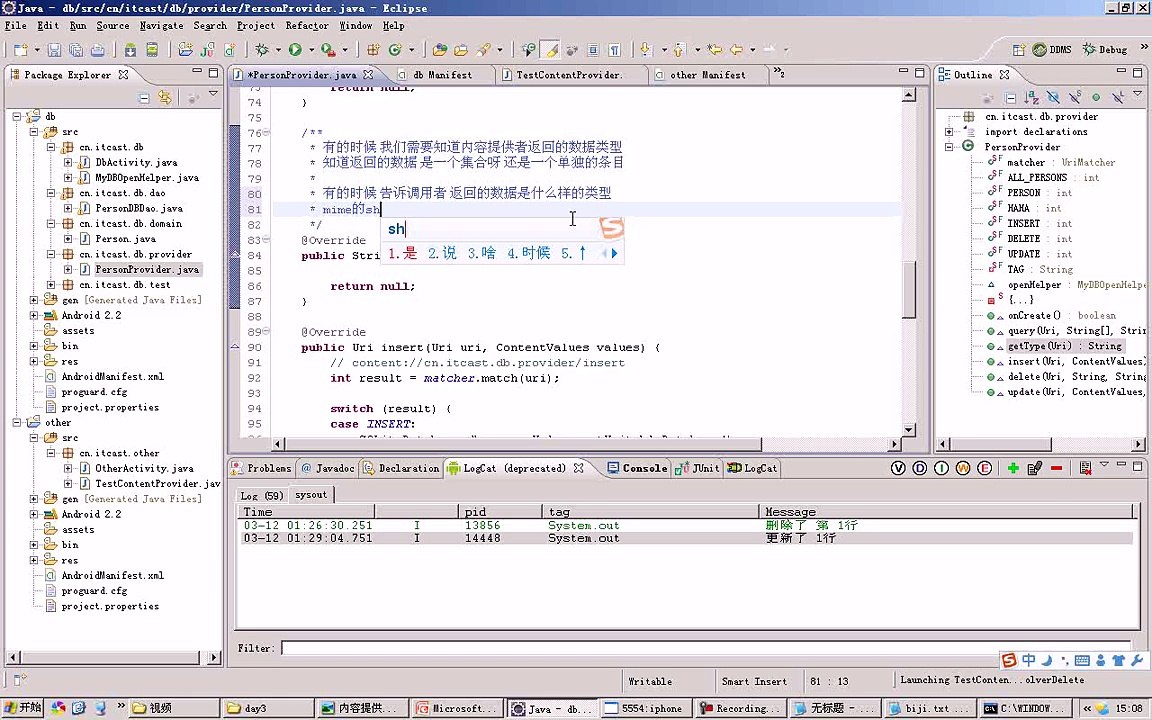Screen dimensions: 1152x720
Task: Open the Debug perspective button
Action: (x=1104, y=50)
